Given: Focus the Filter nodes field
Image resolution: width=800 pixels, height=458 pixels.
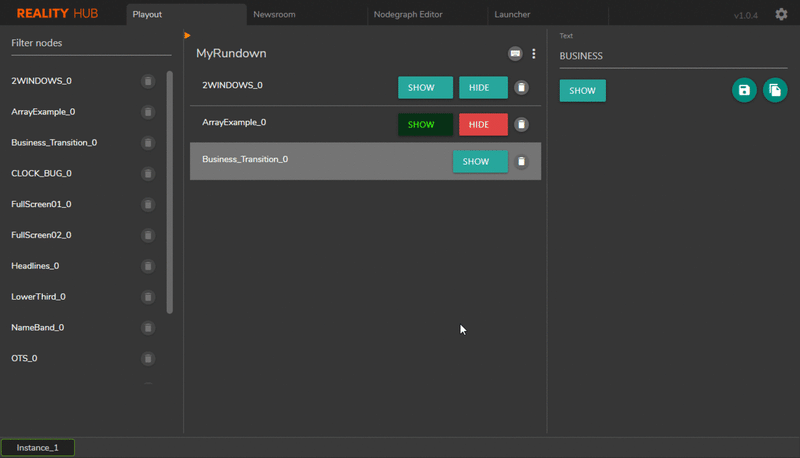Looking at the screenshot, I should click(91, 43).
